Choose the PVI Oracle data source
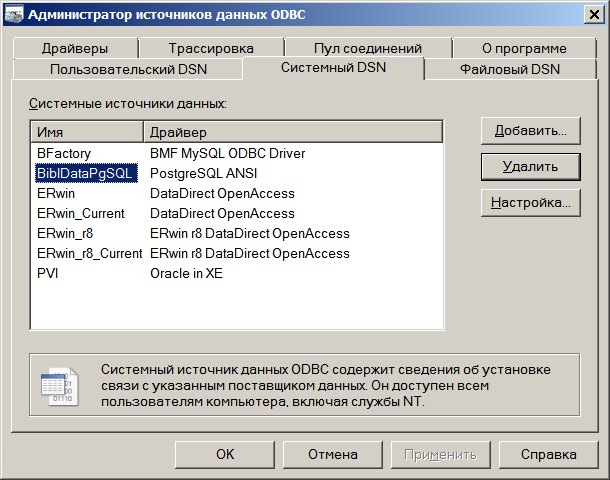The width and height of the screenshot is (610, 480). tap(47, 273)
